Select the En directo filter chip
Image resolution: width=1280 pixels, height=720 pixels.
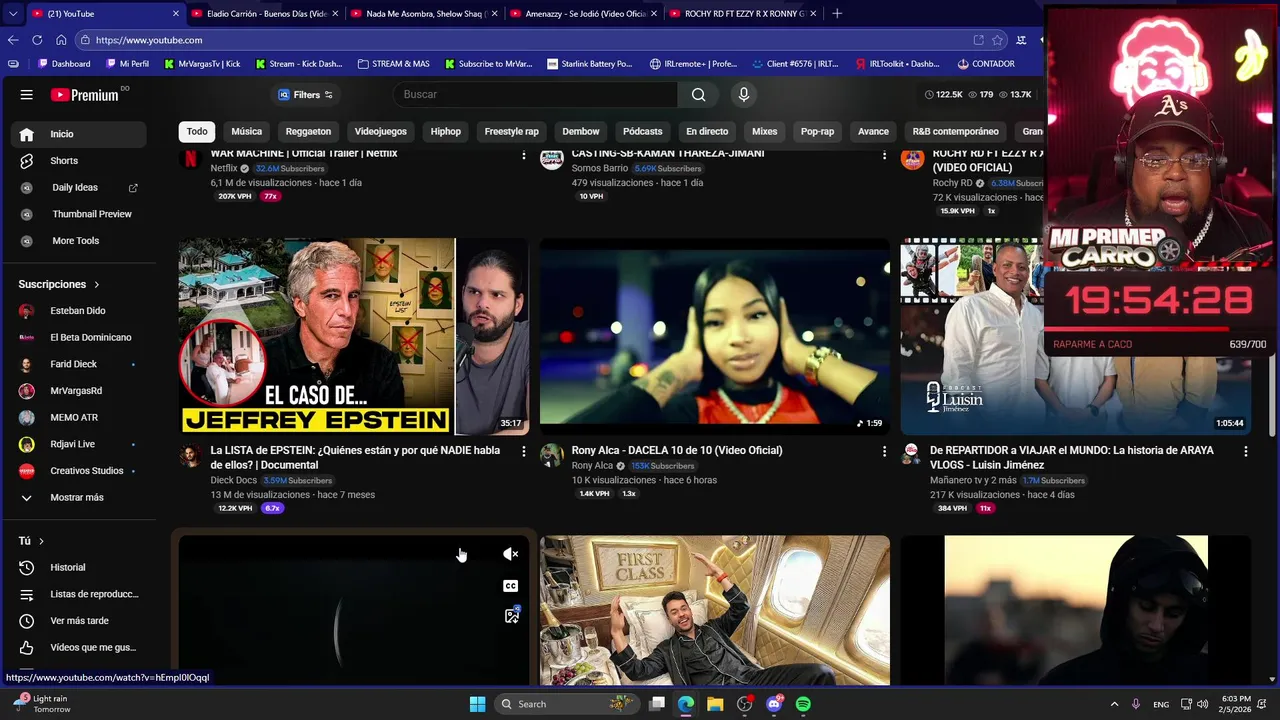click(707, 131)
